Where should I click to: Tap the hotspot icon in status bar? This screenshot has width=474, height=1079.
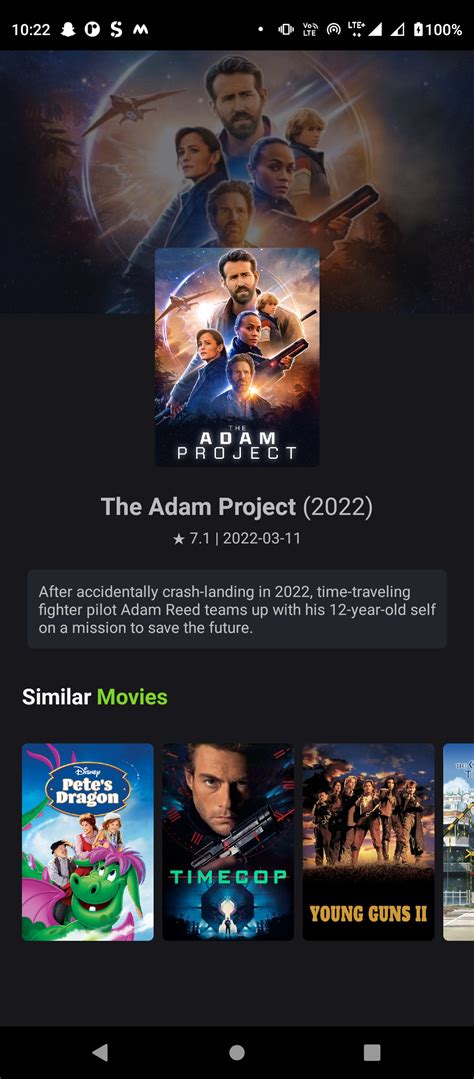pyautogui.click(x=334, y=30)
